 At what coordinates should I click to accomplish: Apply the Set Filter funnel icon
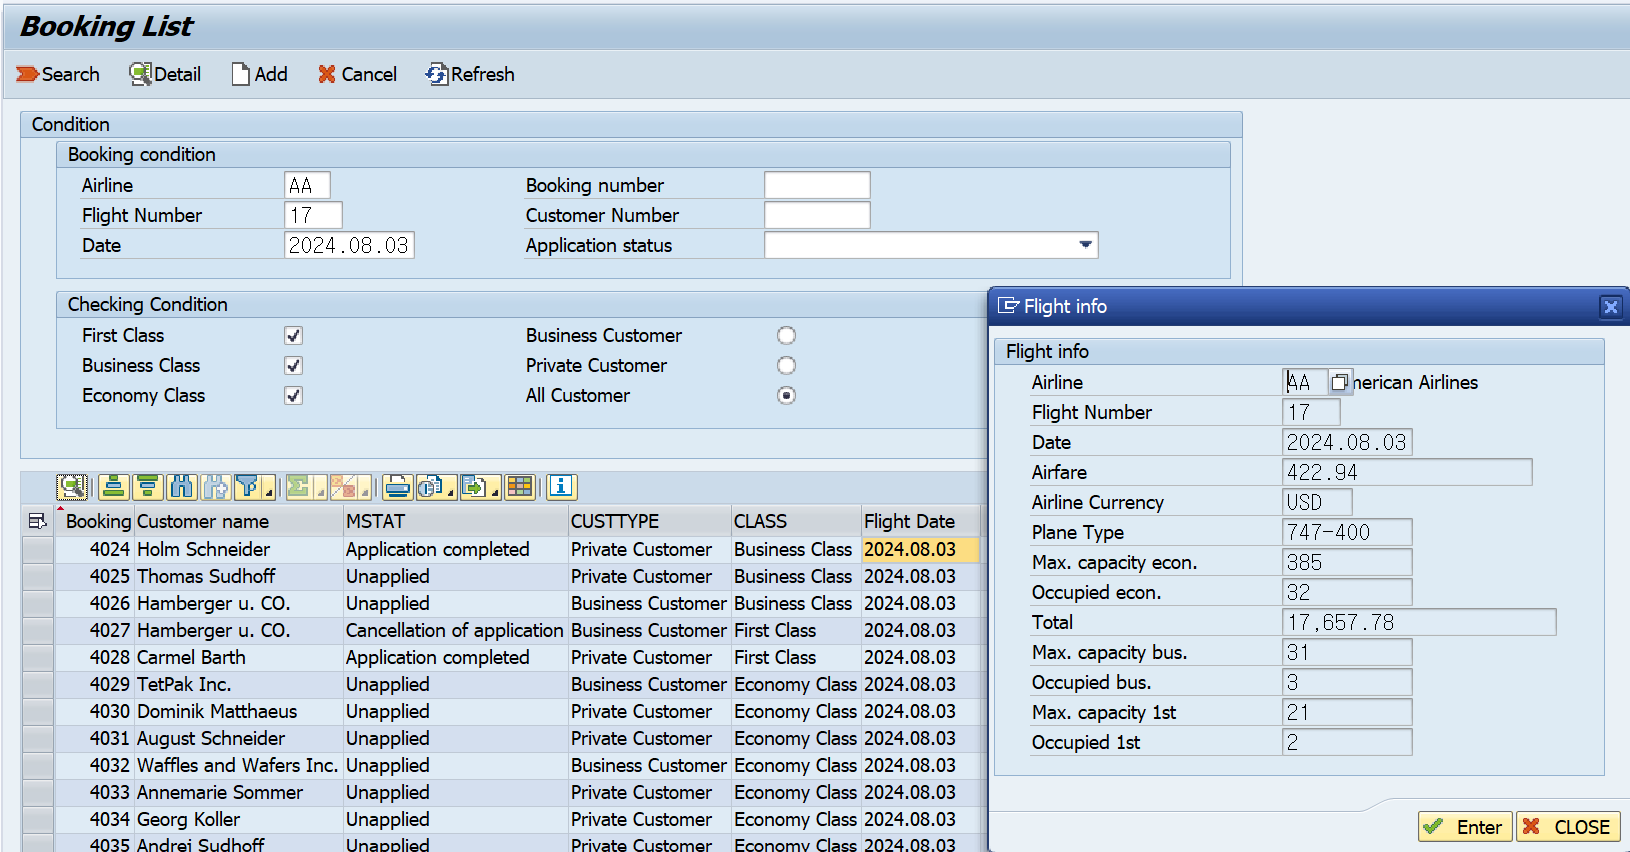click(x=248, y=487)
